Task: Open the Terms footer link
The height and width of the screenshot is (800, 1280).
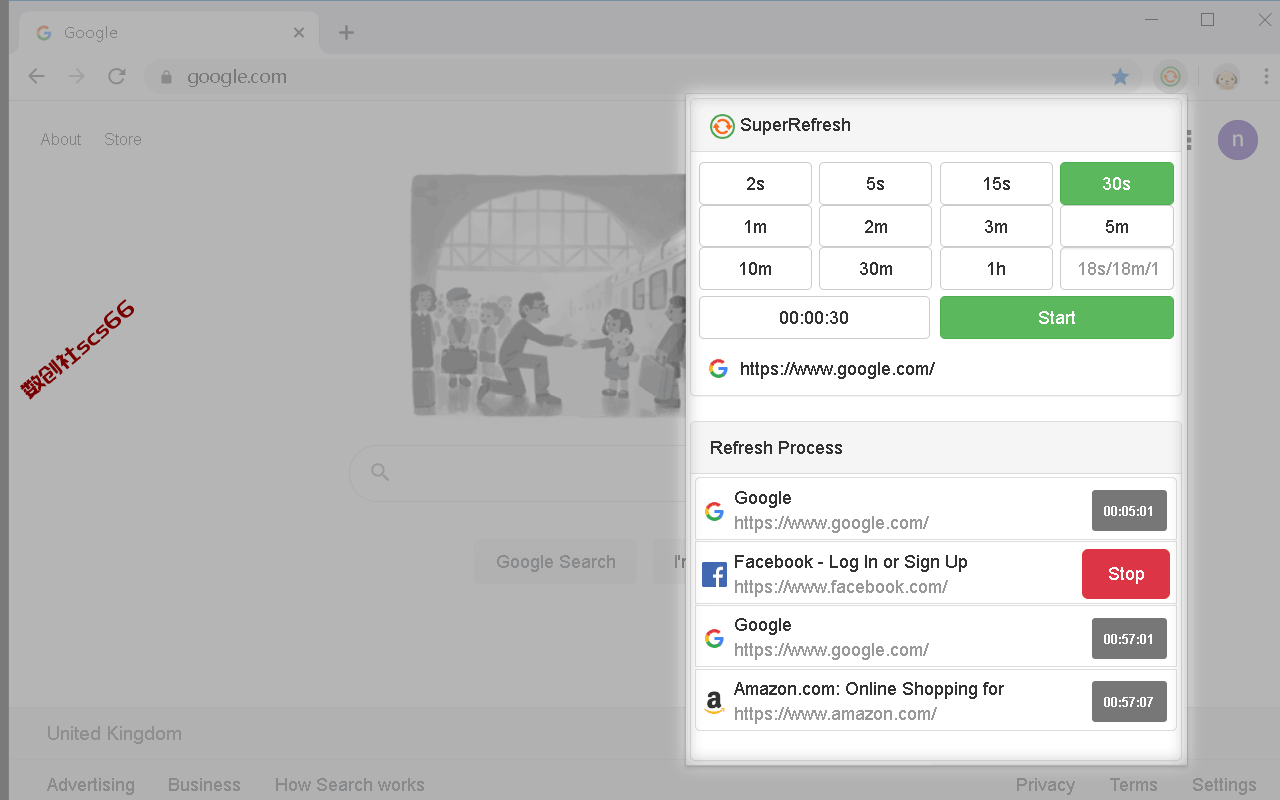Action: click(1134, 785)
